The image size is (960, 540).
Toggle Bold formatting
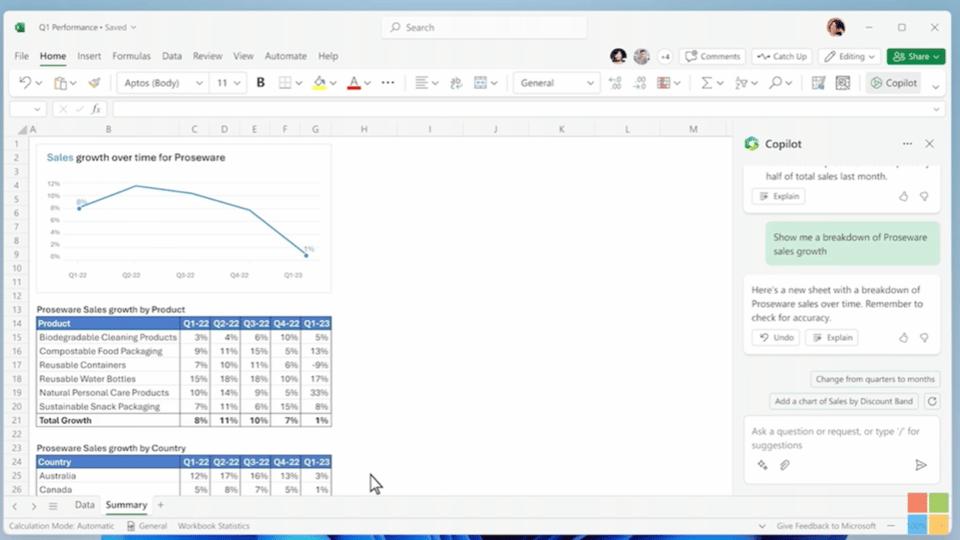pos(260,83)
